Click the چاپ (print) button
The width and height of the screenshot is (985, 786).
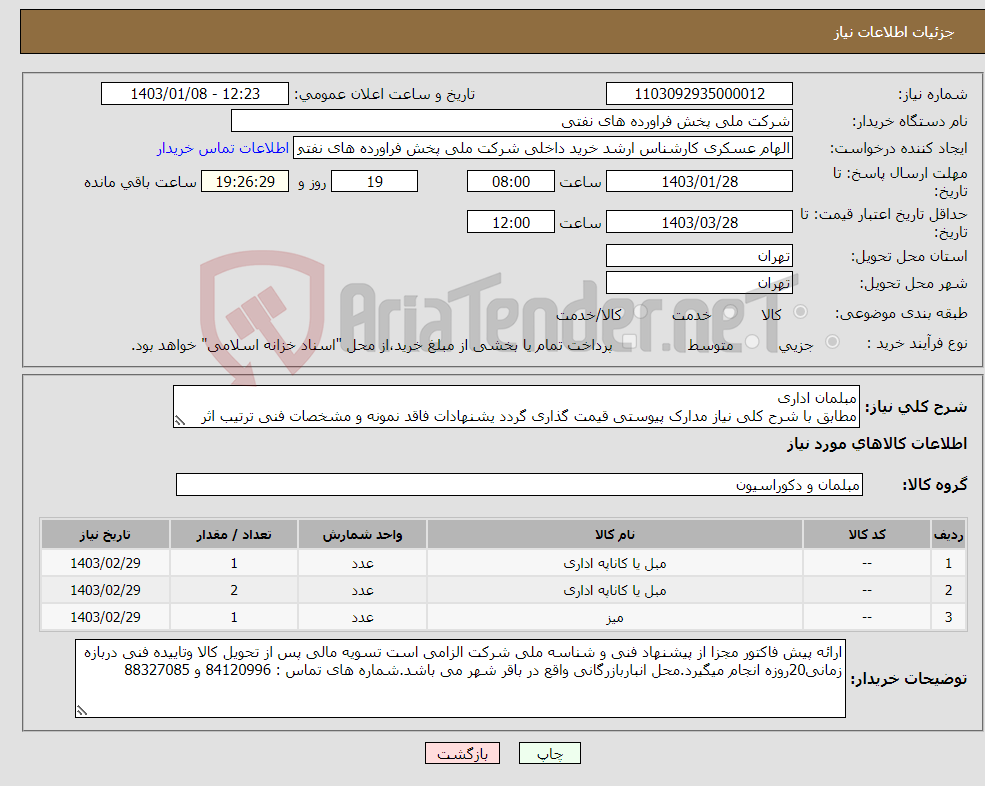(x=550, y=753)
